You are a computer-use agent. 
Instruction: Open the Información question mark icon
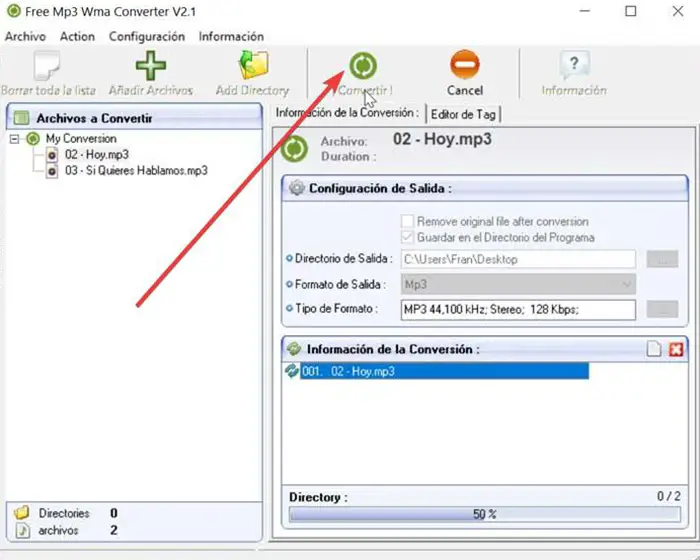(x=574, y=65)
